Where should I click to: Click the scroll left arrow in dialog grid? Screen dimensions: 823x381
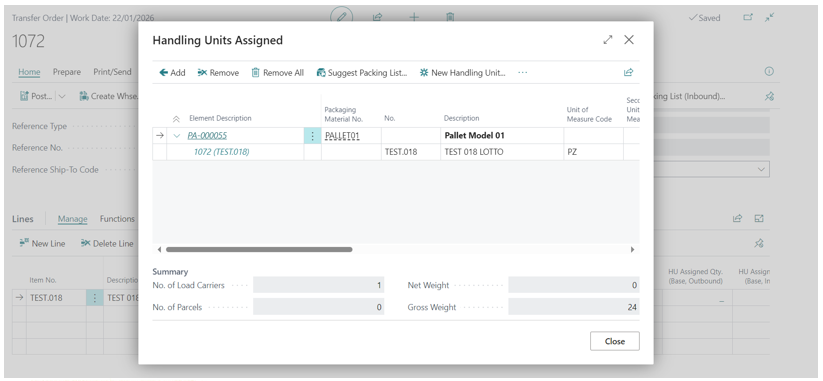[160, 250]
